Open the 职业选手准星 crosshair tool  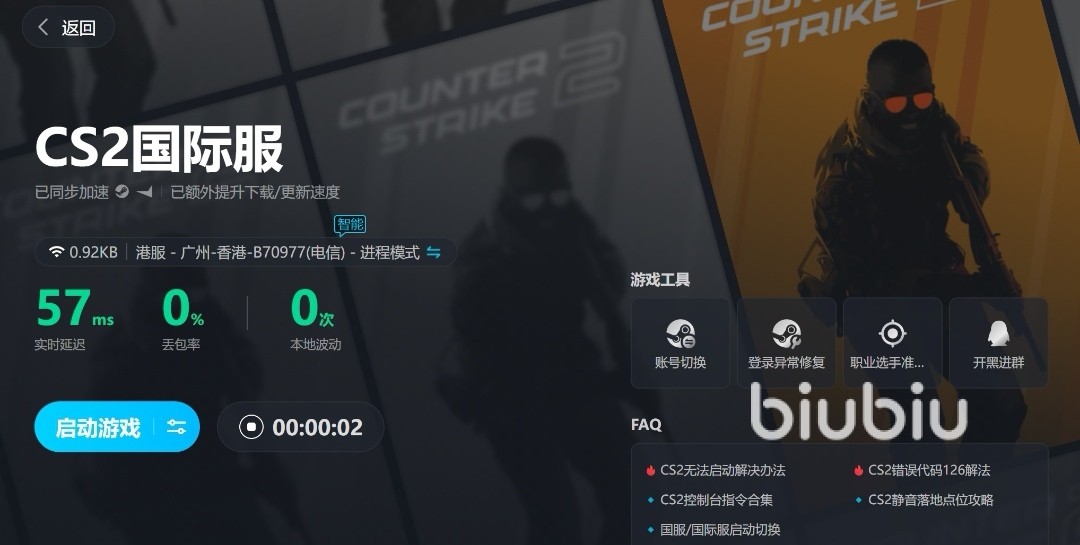coord(893,343)
